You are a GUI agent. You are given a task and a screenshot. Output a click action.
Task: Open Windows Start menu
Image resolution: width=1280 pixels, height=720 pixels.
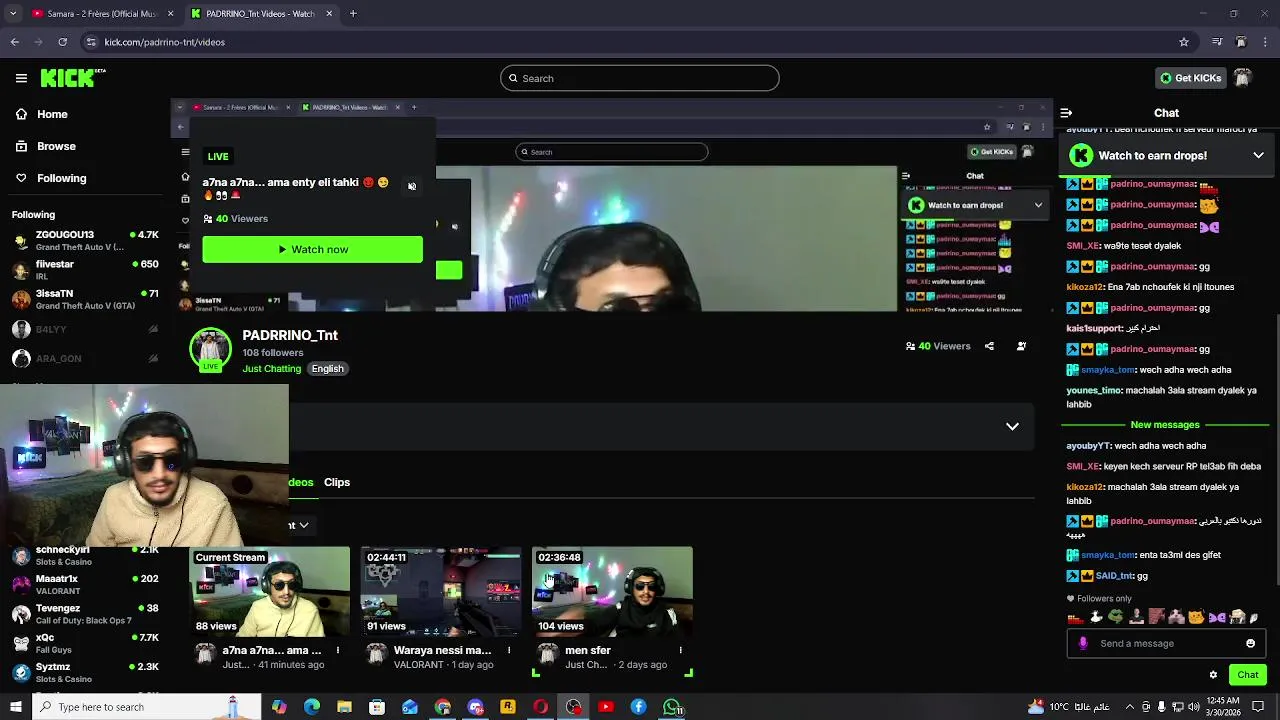click(x=15, y=707)
